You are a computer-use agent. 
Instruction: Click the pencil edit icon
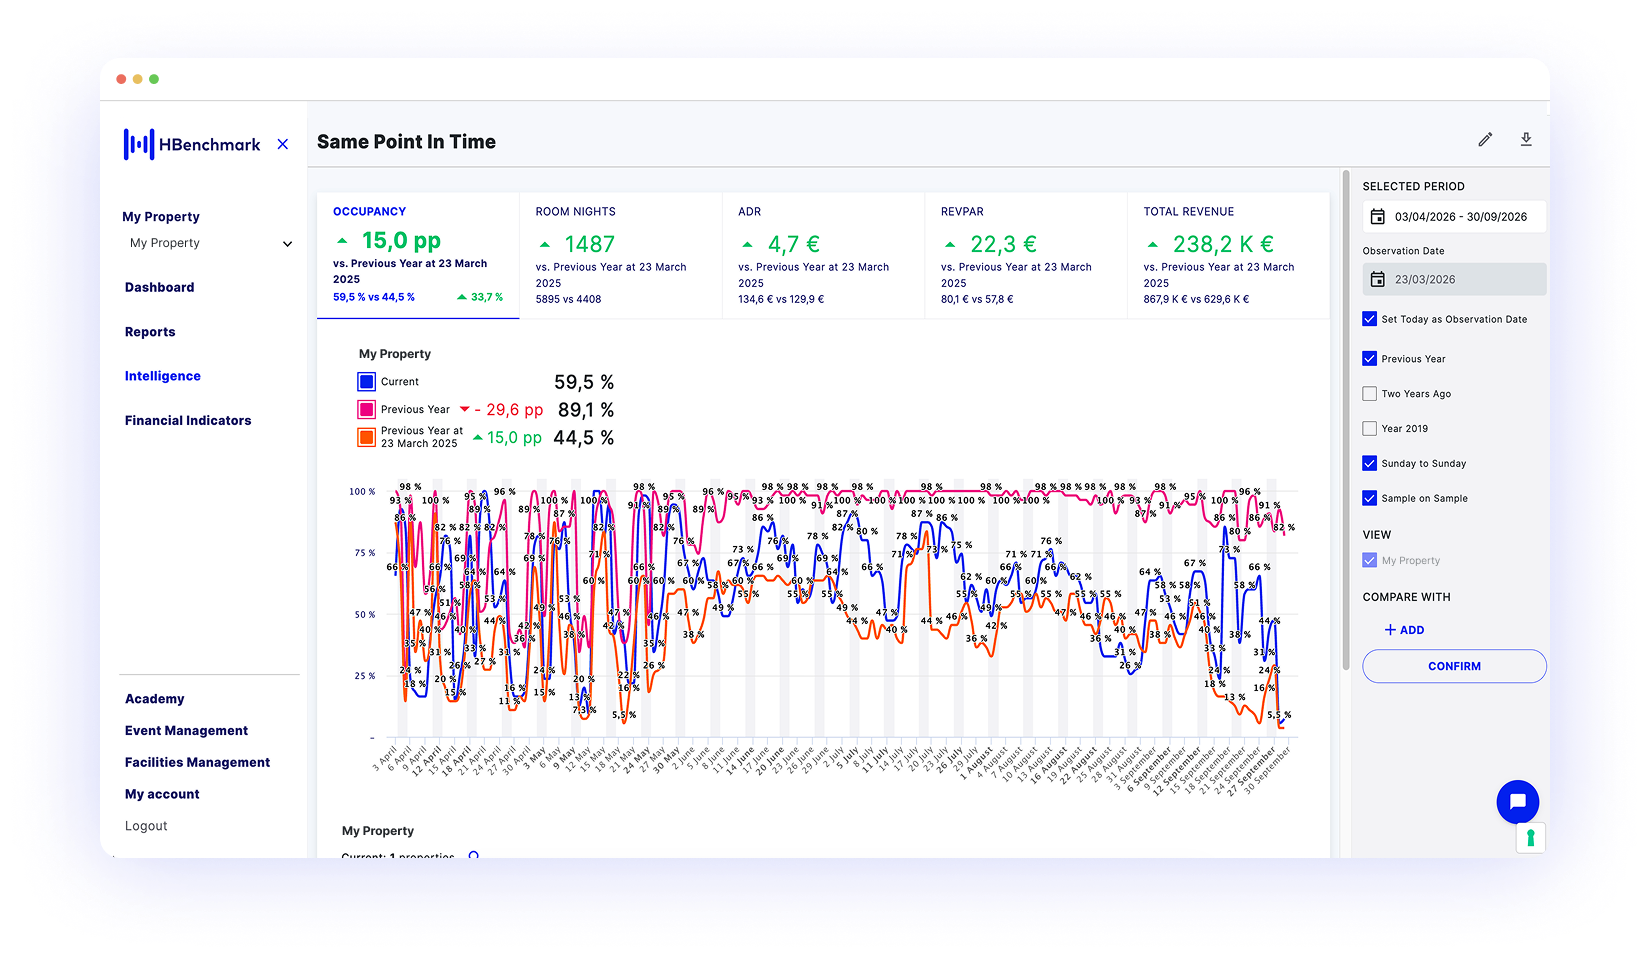[1485, 140]
